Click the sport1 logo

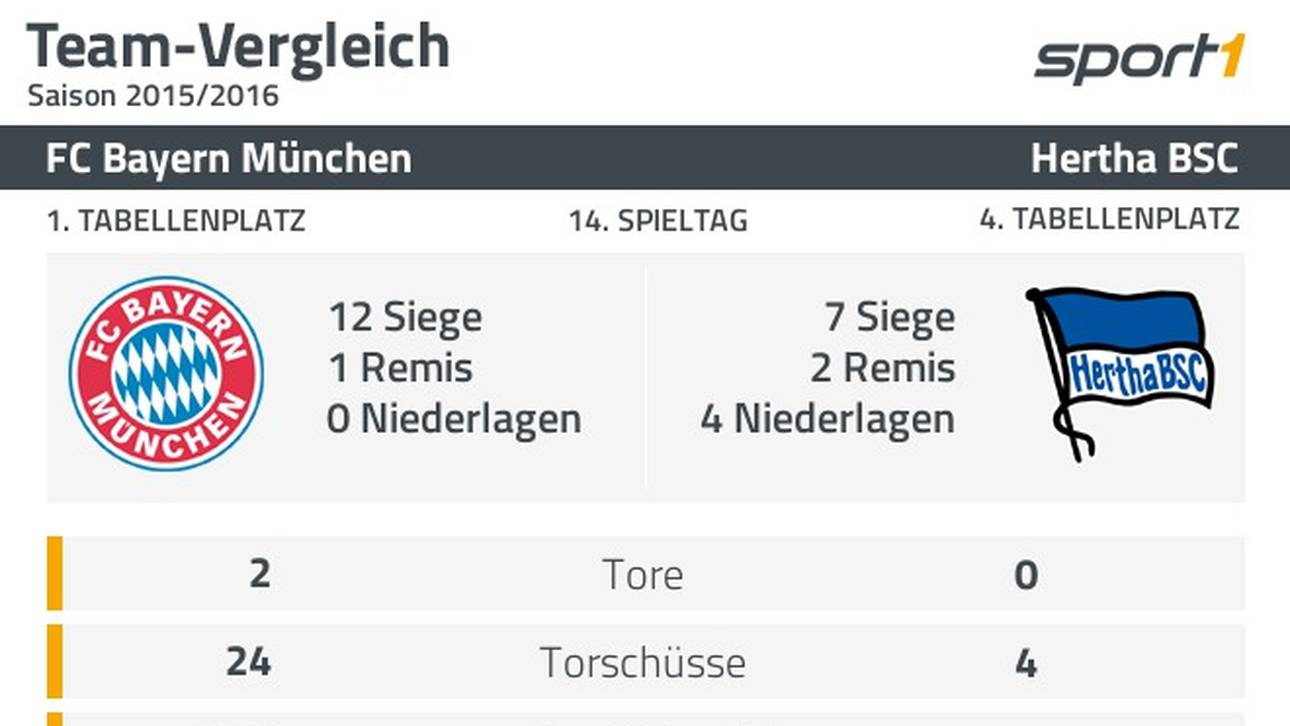coord(1139,58)
